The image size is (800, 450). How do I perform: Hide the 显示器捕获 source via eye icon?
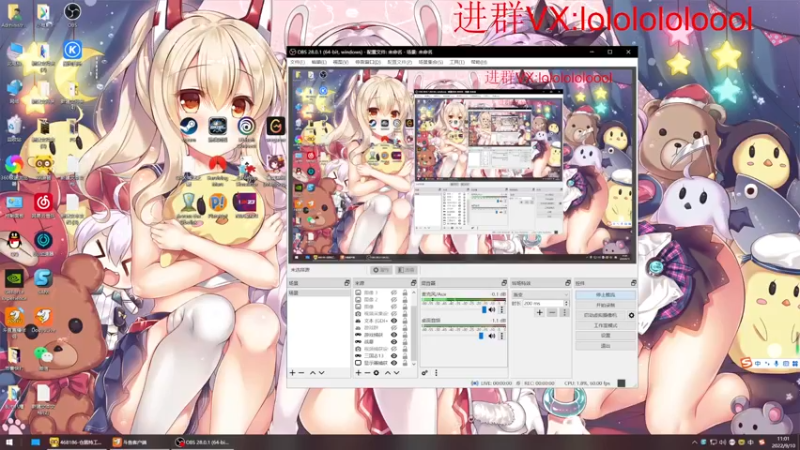(x=394, y=363)
